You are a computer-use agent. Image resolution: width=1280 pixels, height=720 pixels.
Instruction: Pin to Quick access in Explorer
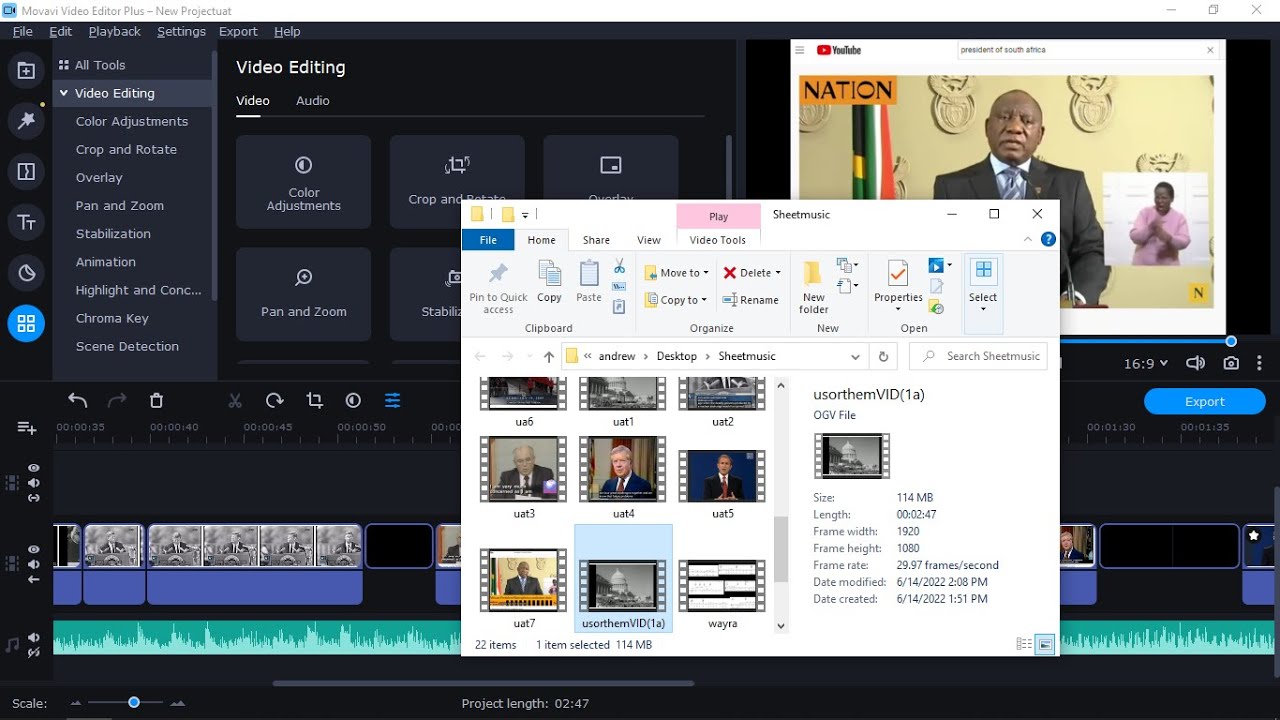(498, 288)
